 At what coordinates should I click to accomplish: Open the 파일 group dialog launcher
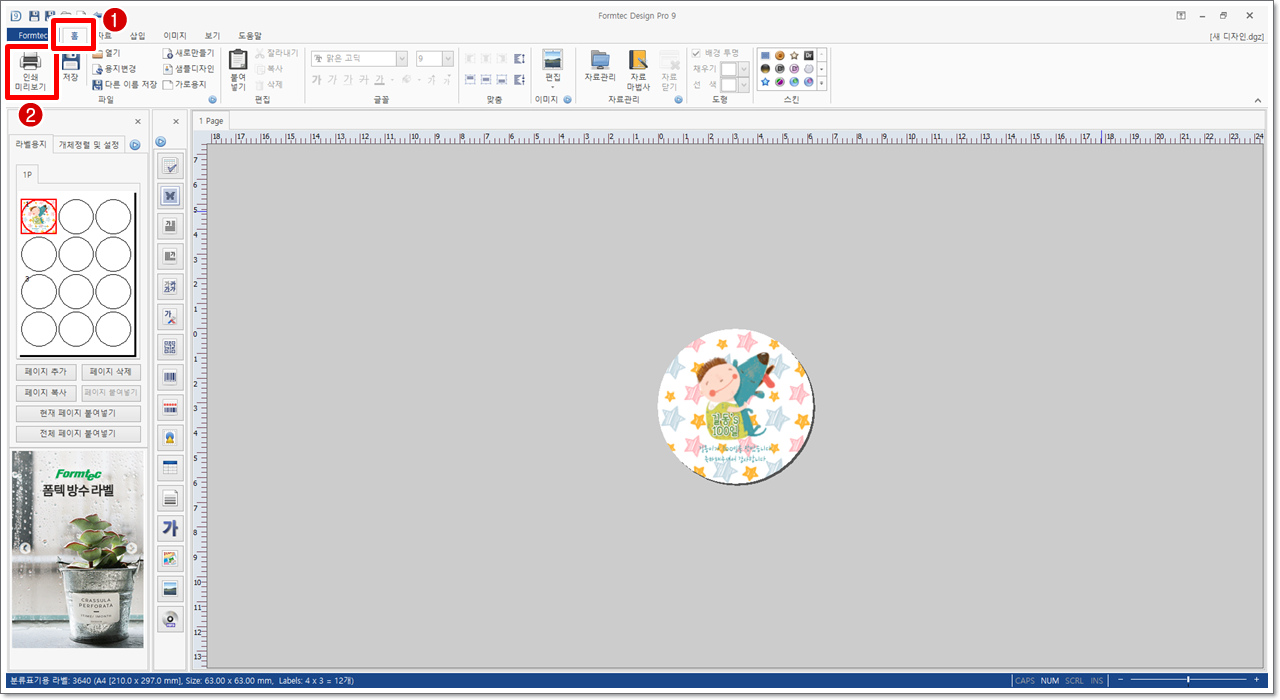coord(212,100)
